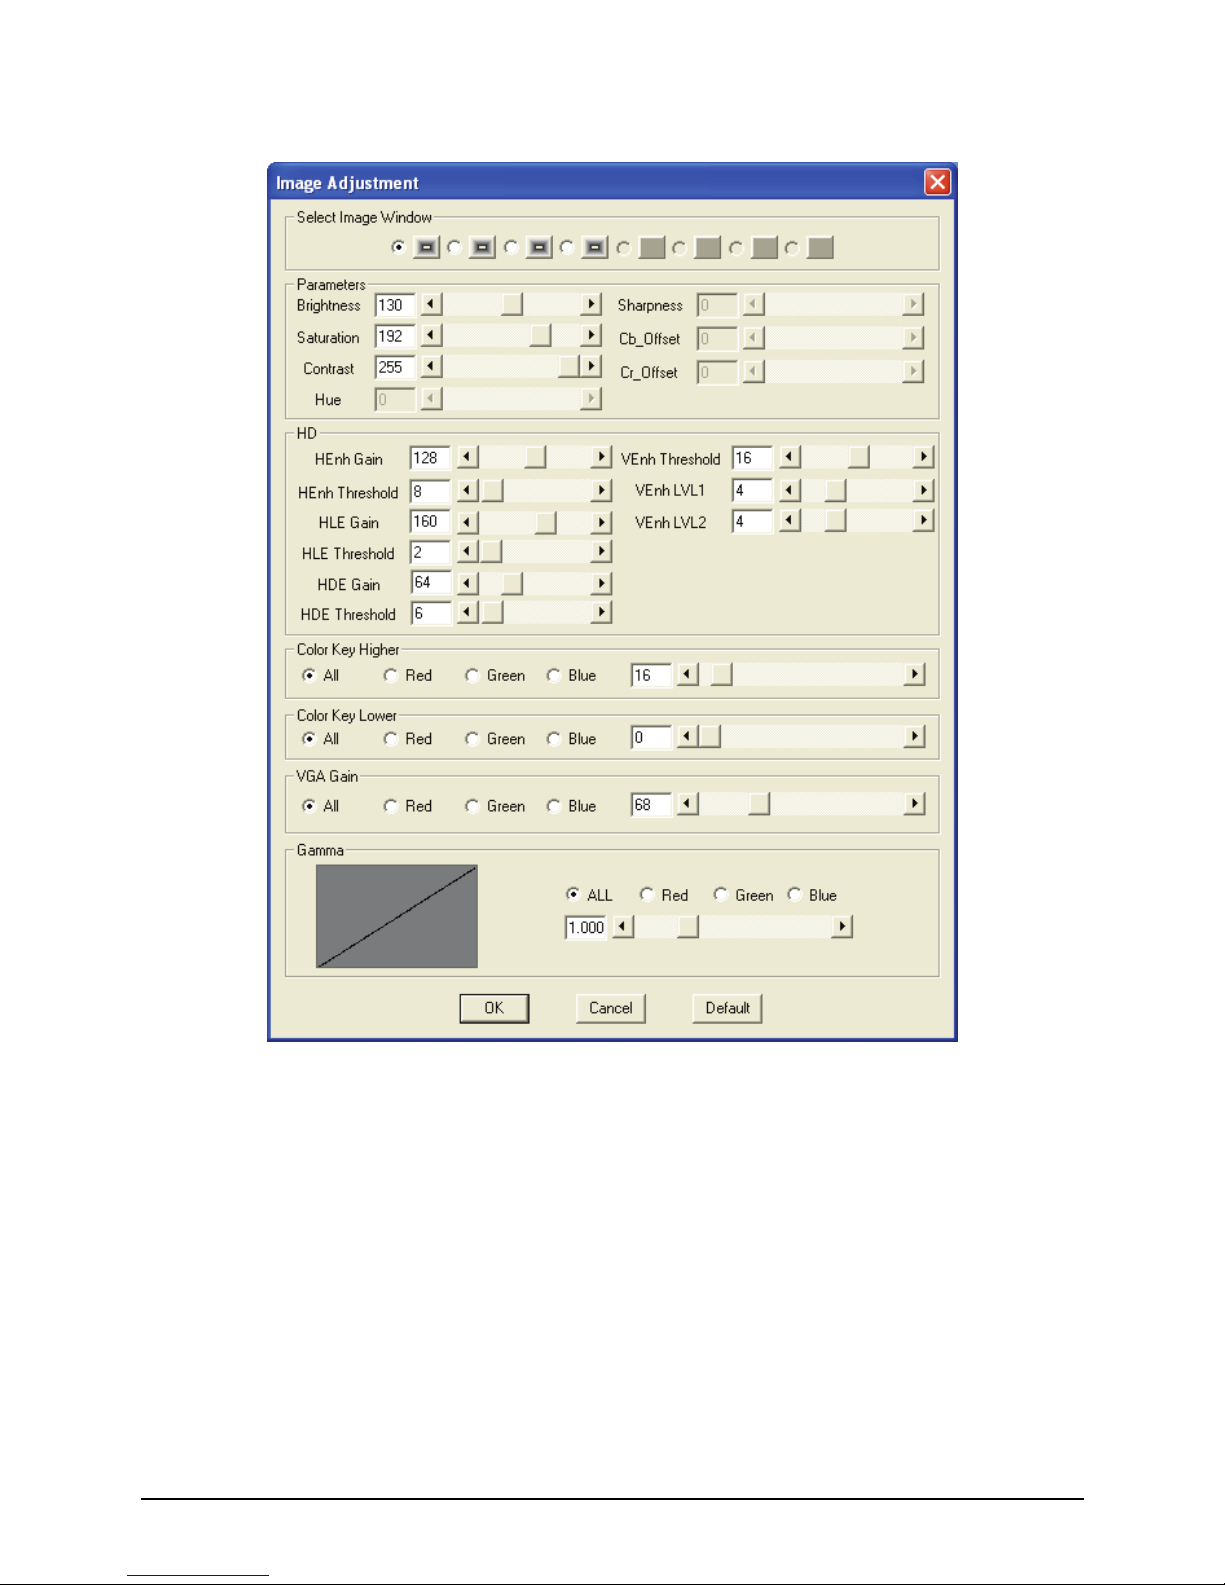The width and height of the screenshot is (1225, 1585).
Task: Click the Contrast left arrow
Action: tap(431, 366)
